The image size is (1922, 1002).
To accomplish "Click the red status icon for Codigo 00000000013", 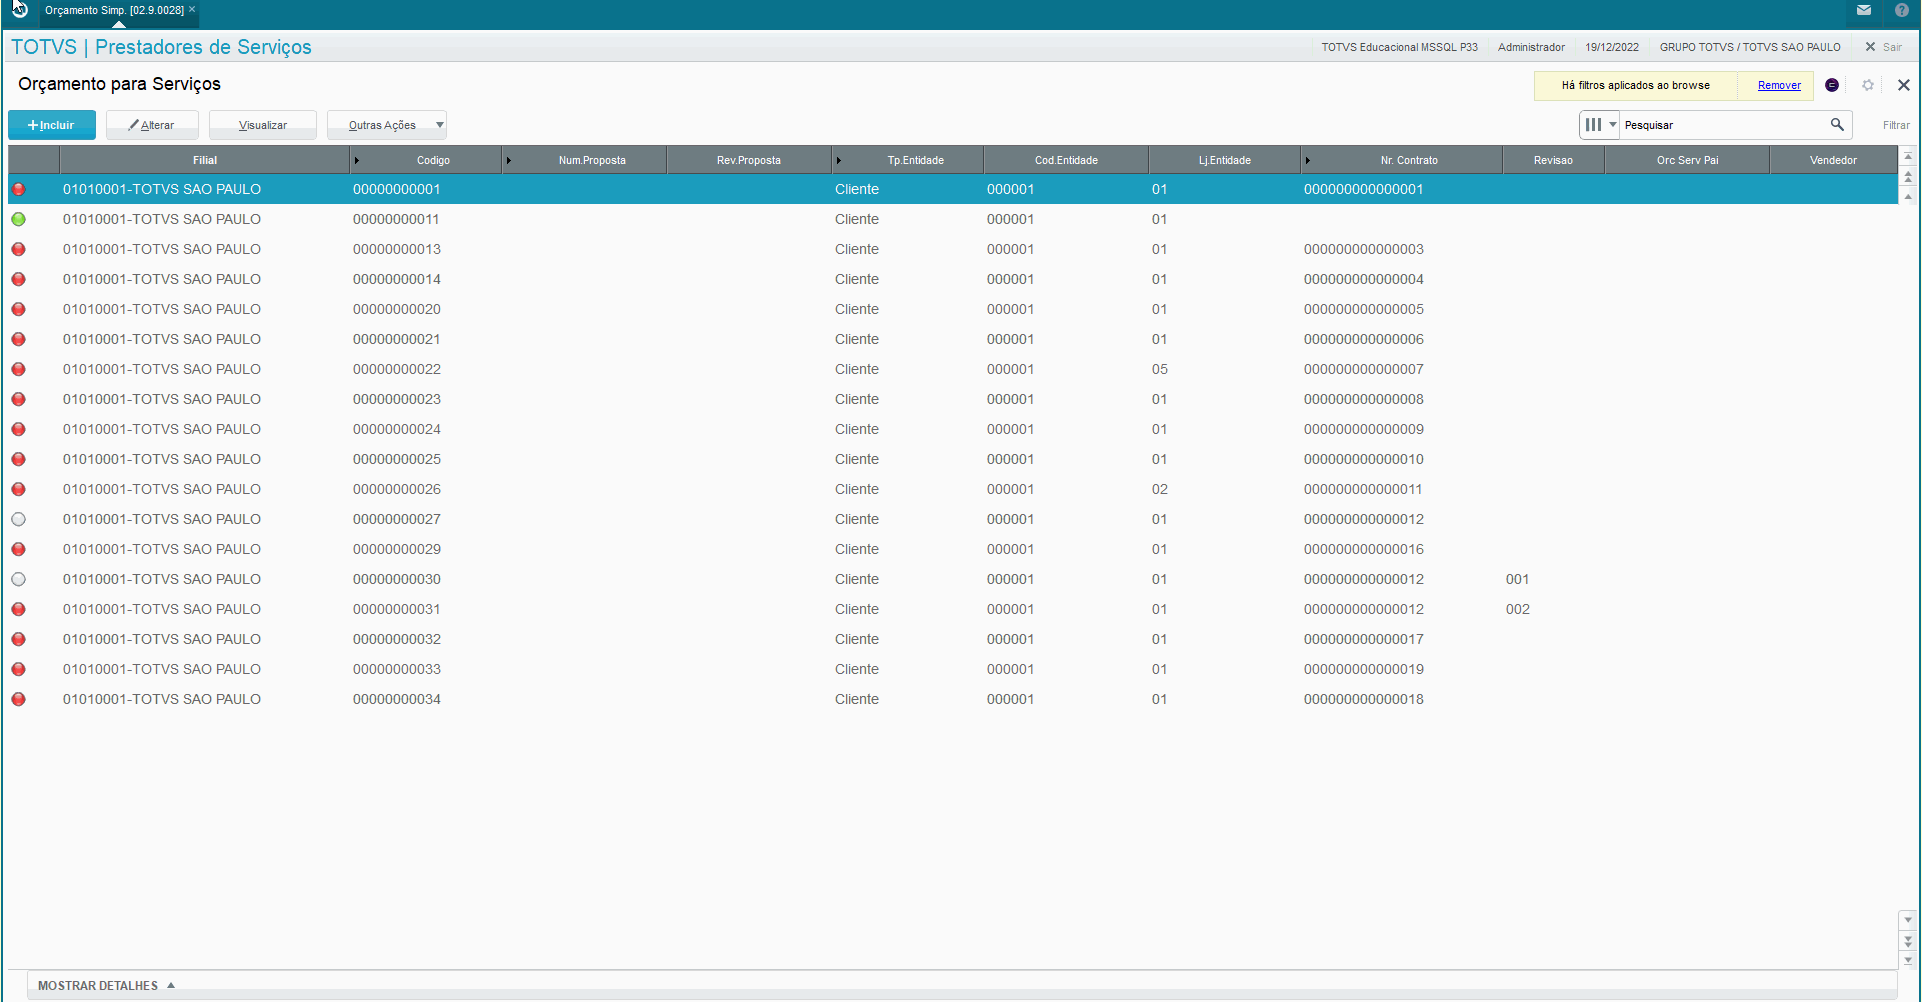I will tap(19, 249).
